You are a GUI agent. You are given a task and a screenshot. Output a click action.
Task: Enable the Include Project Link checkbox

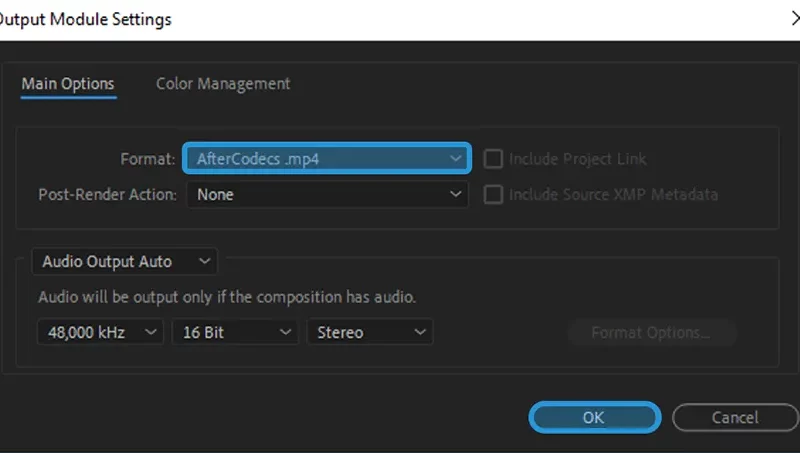pyautogui.click(x=493, y=159)
